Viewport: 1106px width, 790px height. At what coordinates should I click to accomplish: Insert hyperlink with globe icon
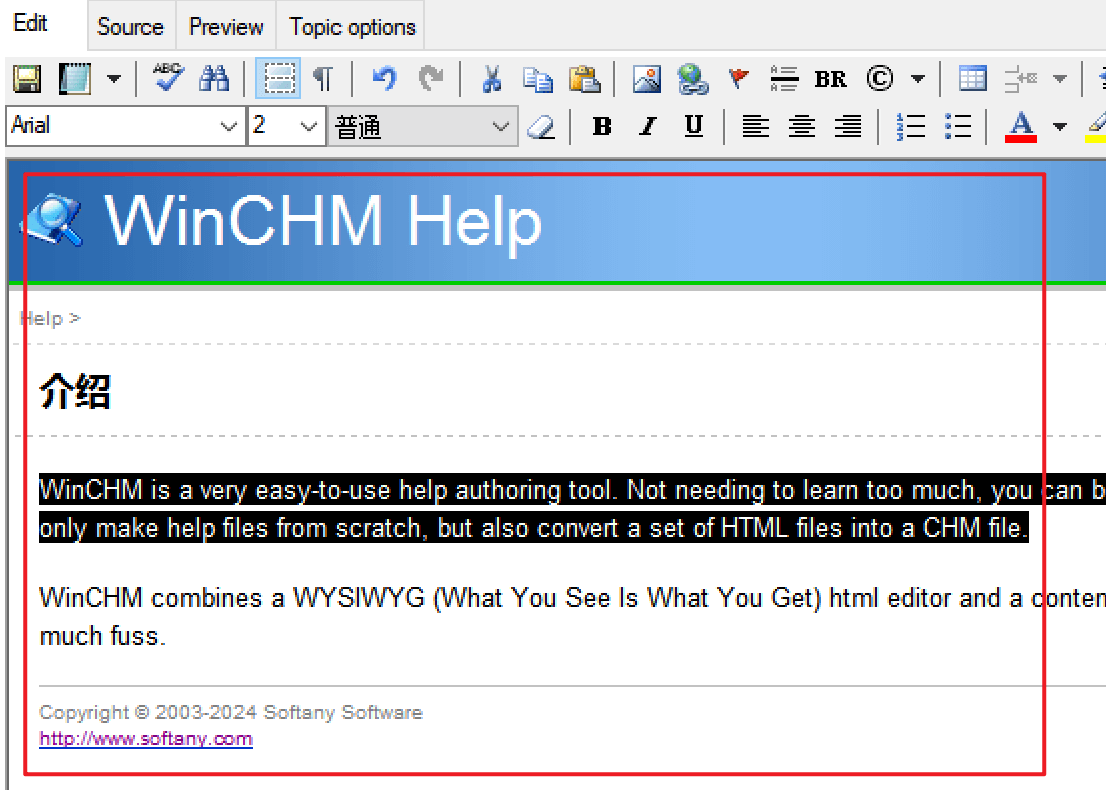tap(692, 79)
